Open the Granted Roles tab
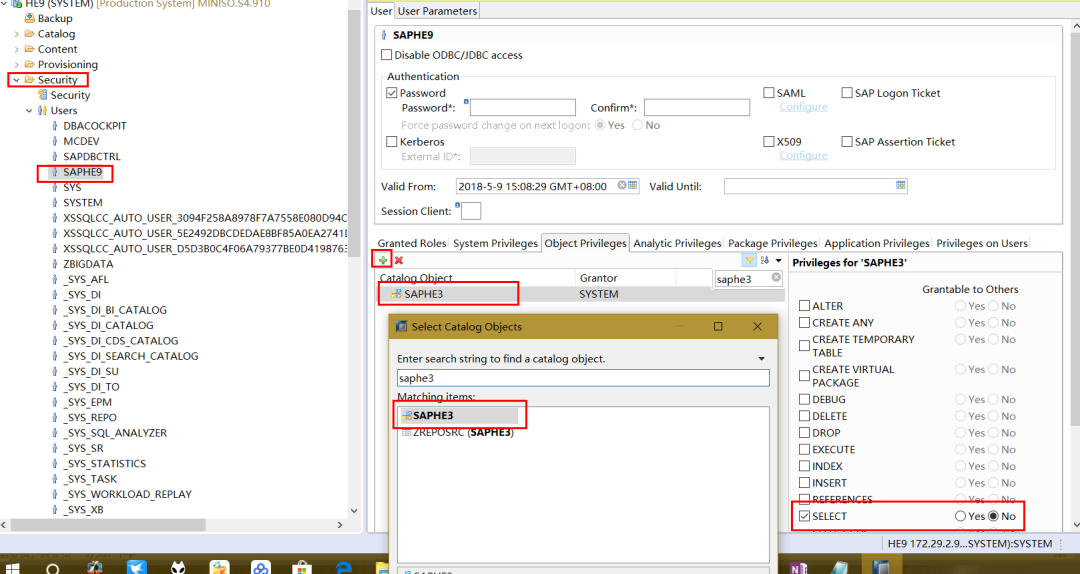Screen dimensions: 1080x574 [412, 243]
